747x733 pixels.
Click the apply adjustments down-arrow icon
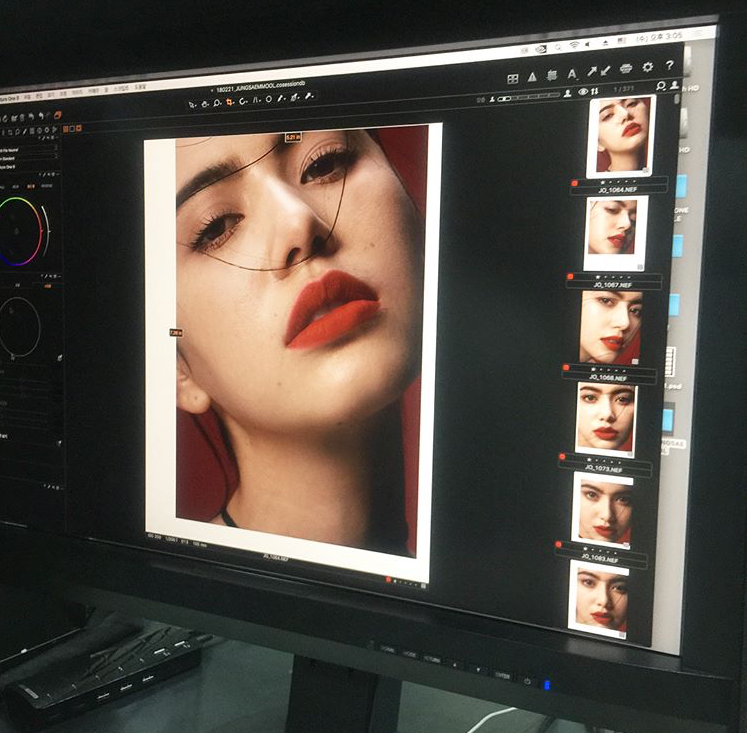(x=606, y=71)
